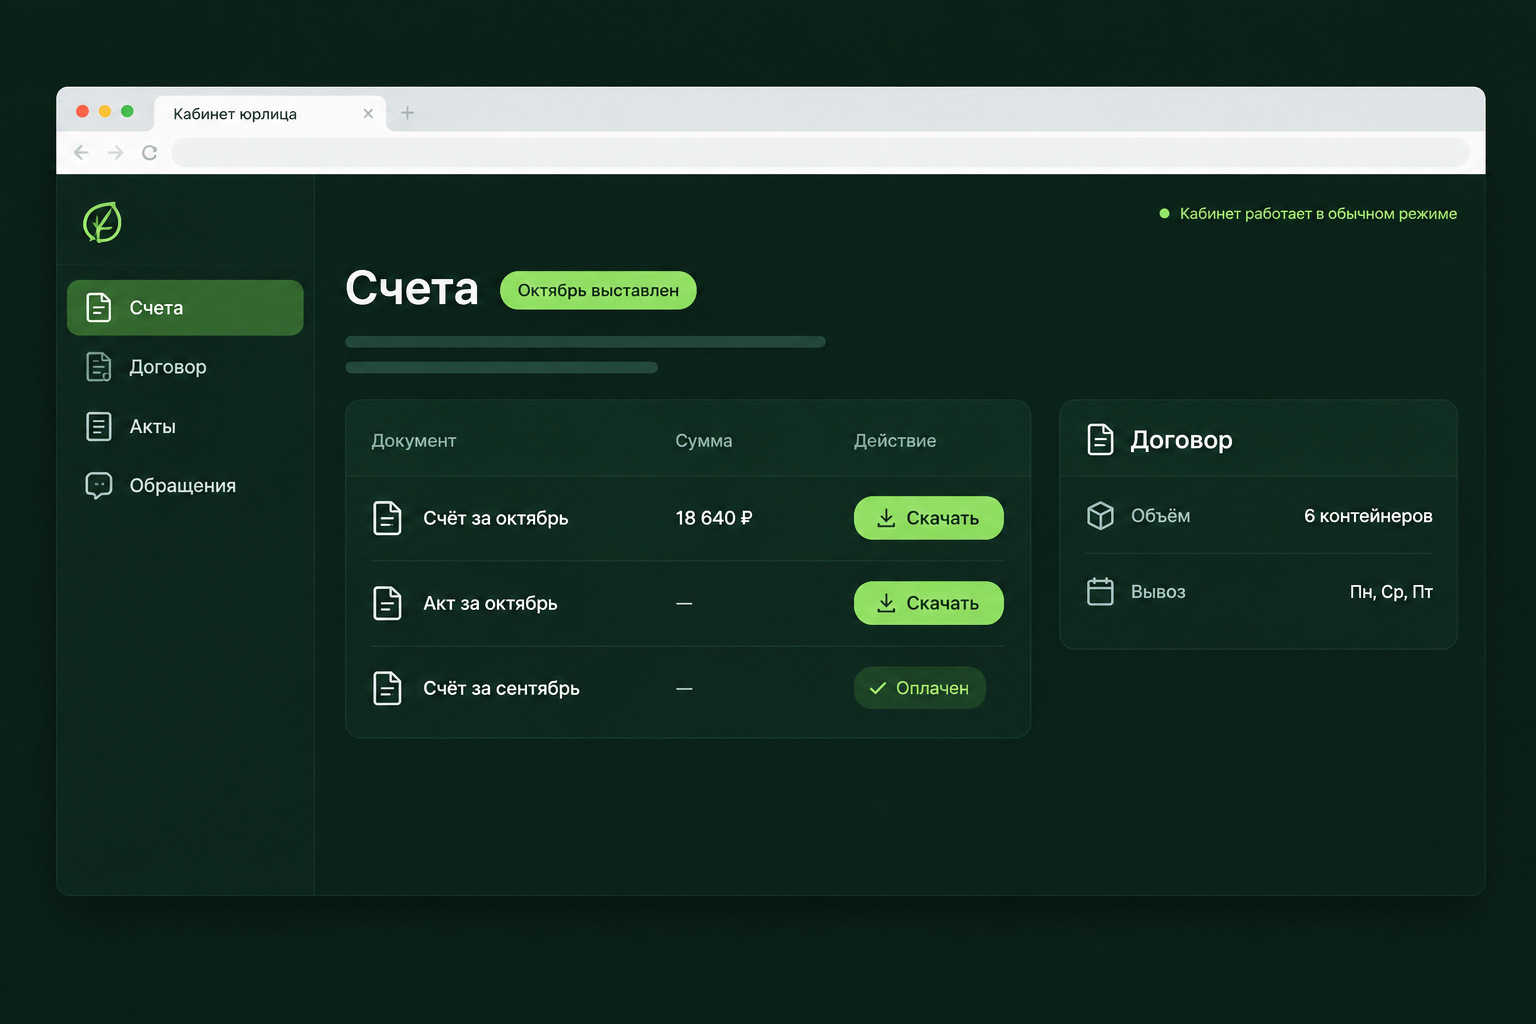Click the document icon beside Акт за октябрь

pos(387,603)
